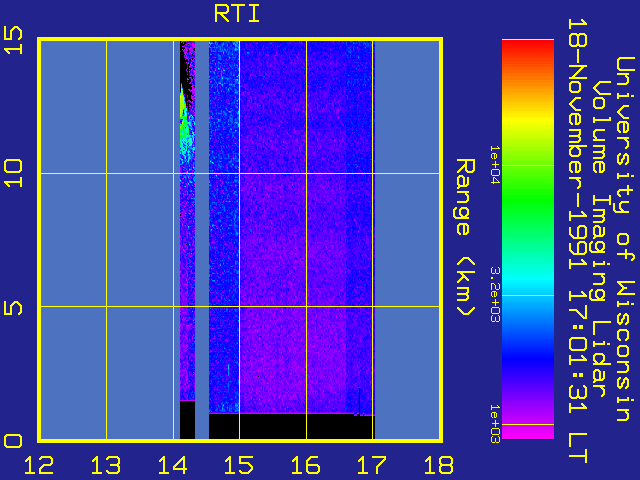The image size is (640, 480).
Task: Click the range axis label 15 at top
Action: [13, 40]
